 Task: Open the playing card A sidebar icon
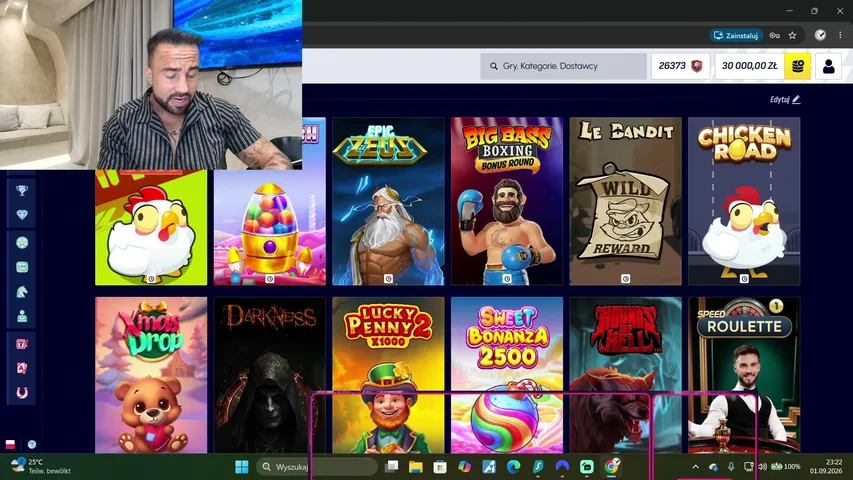click(x=22, y=368)
